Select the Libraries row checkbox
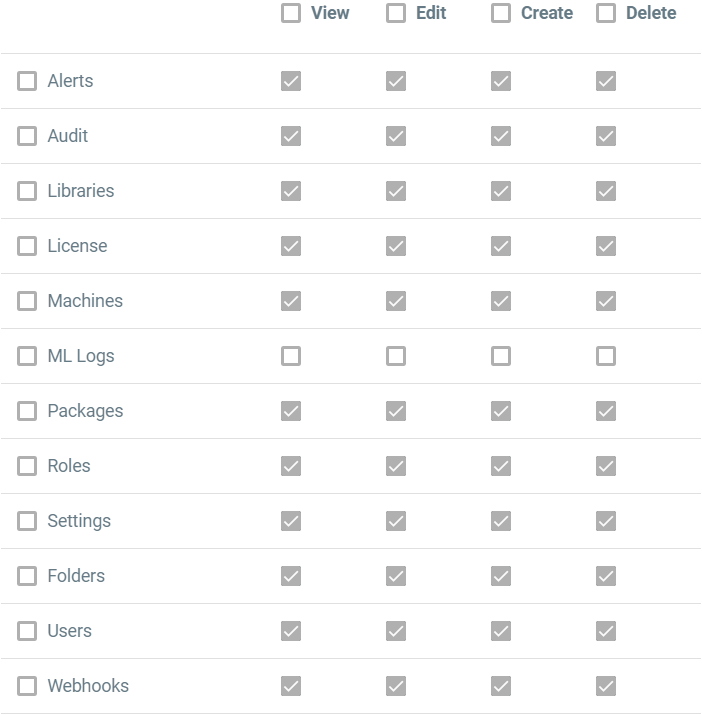702x715 pixels. point(27,191)
